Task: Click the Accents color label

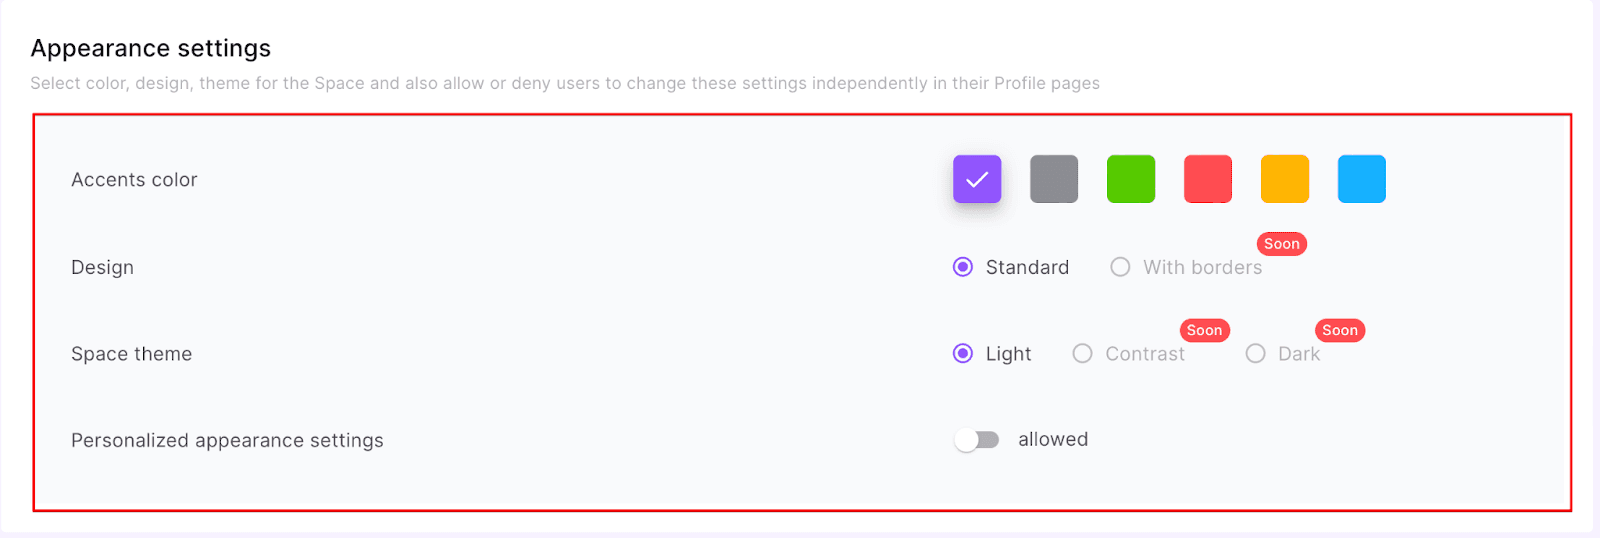Action: (134, 180)
